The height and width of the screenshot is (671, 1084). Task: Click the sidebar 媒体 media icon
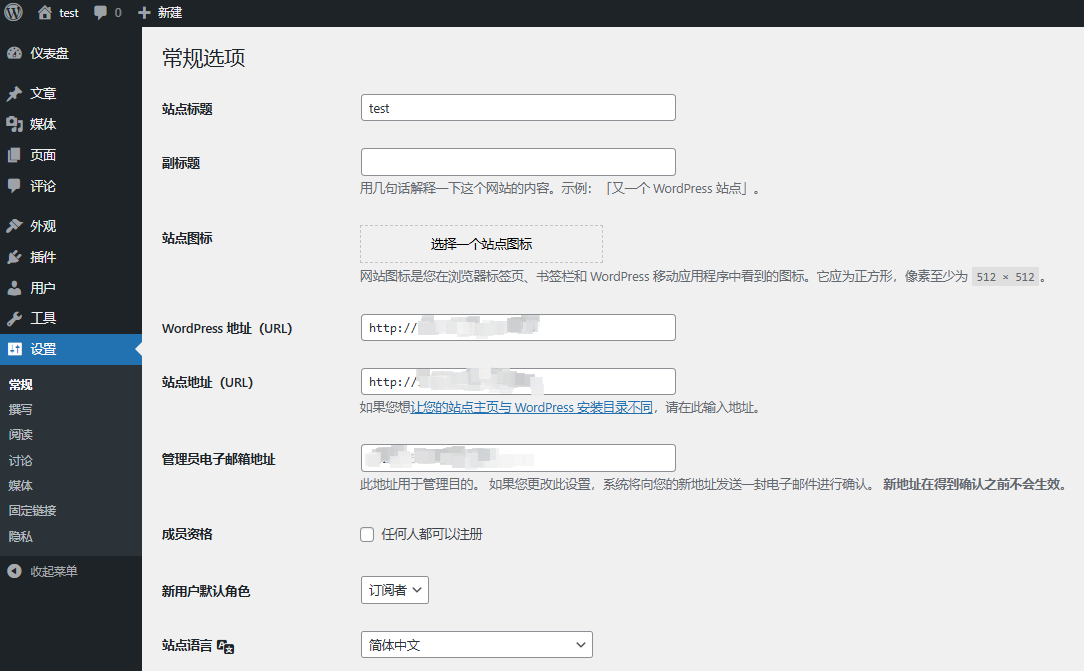pyautogui.click(x=15, y=124)
